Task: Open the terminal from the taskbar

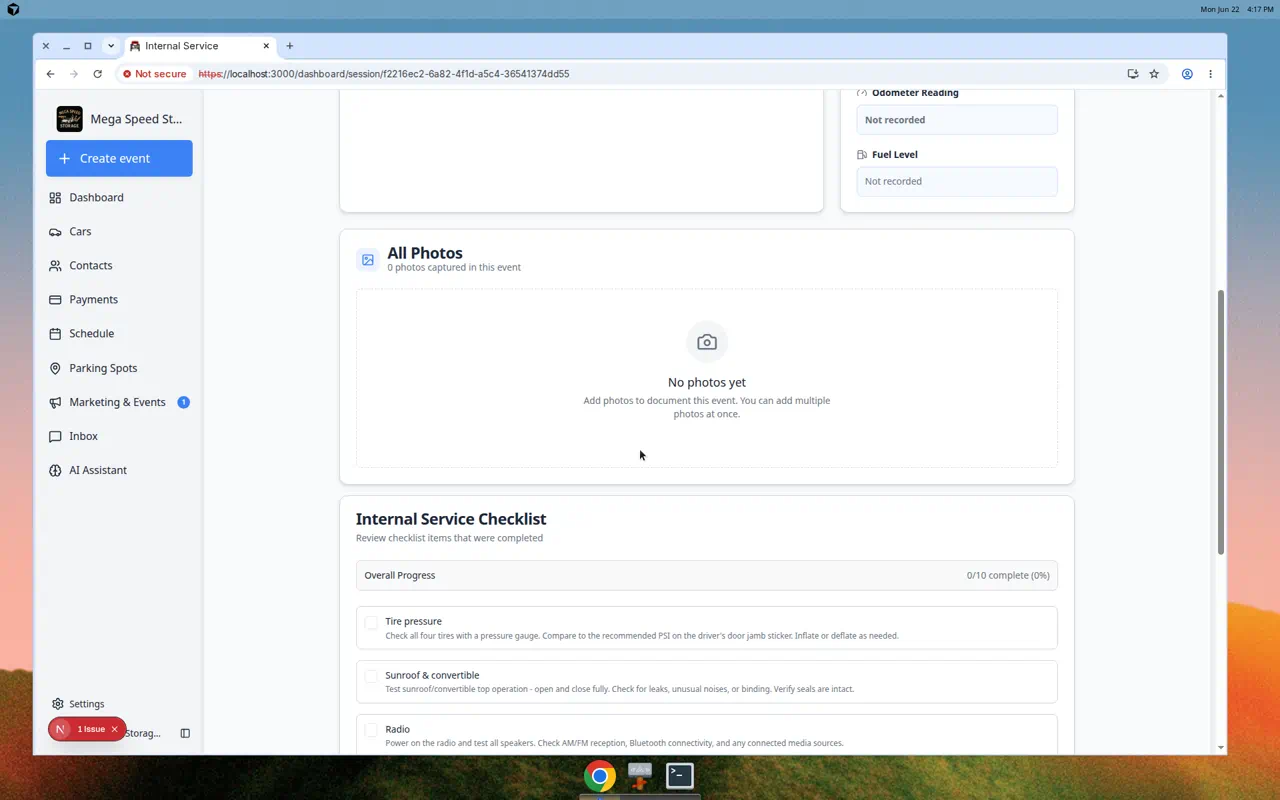Action: (x=680, y=775)
